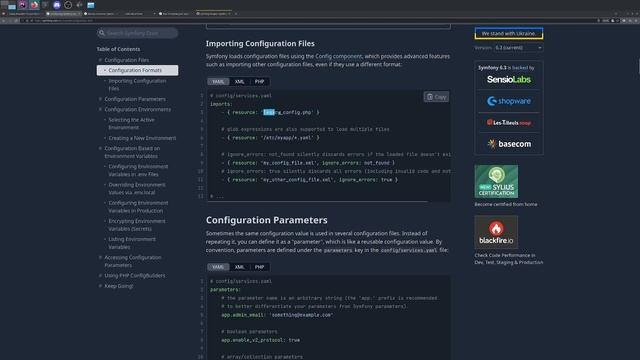Open the round purple Discord-like taskbar icon
The width and height of the screenshot is (640, 360).
point(57,5)
